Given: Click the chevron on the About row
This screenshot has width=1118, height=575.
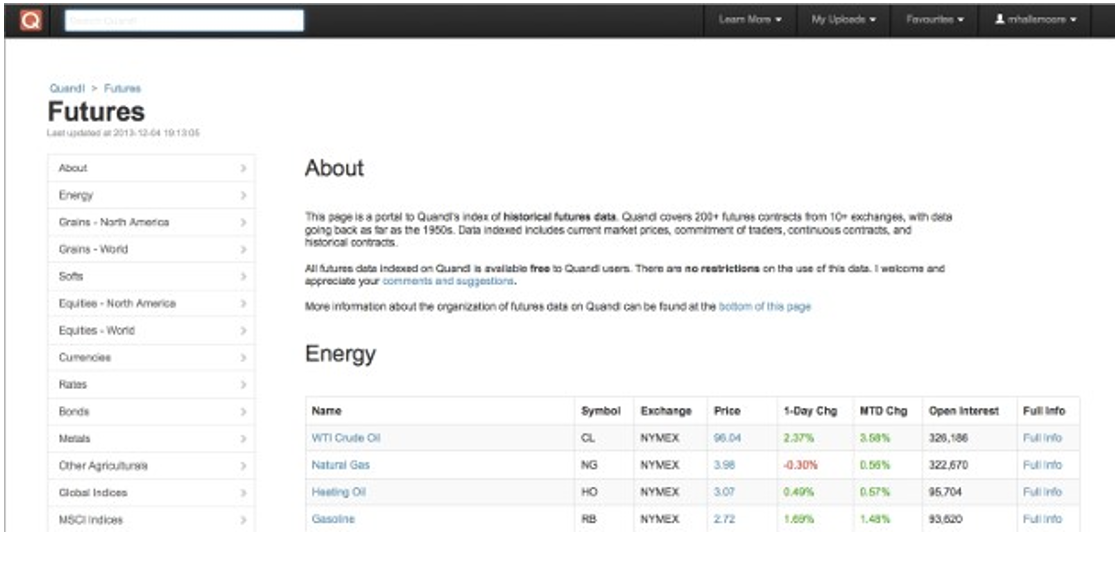Looking at the screenshot, I should (x=243, y=168).
